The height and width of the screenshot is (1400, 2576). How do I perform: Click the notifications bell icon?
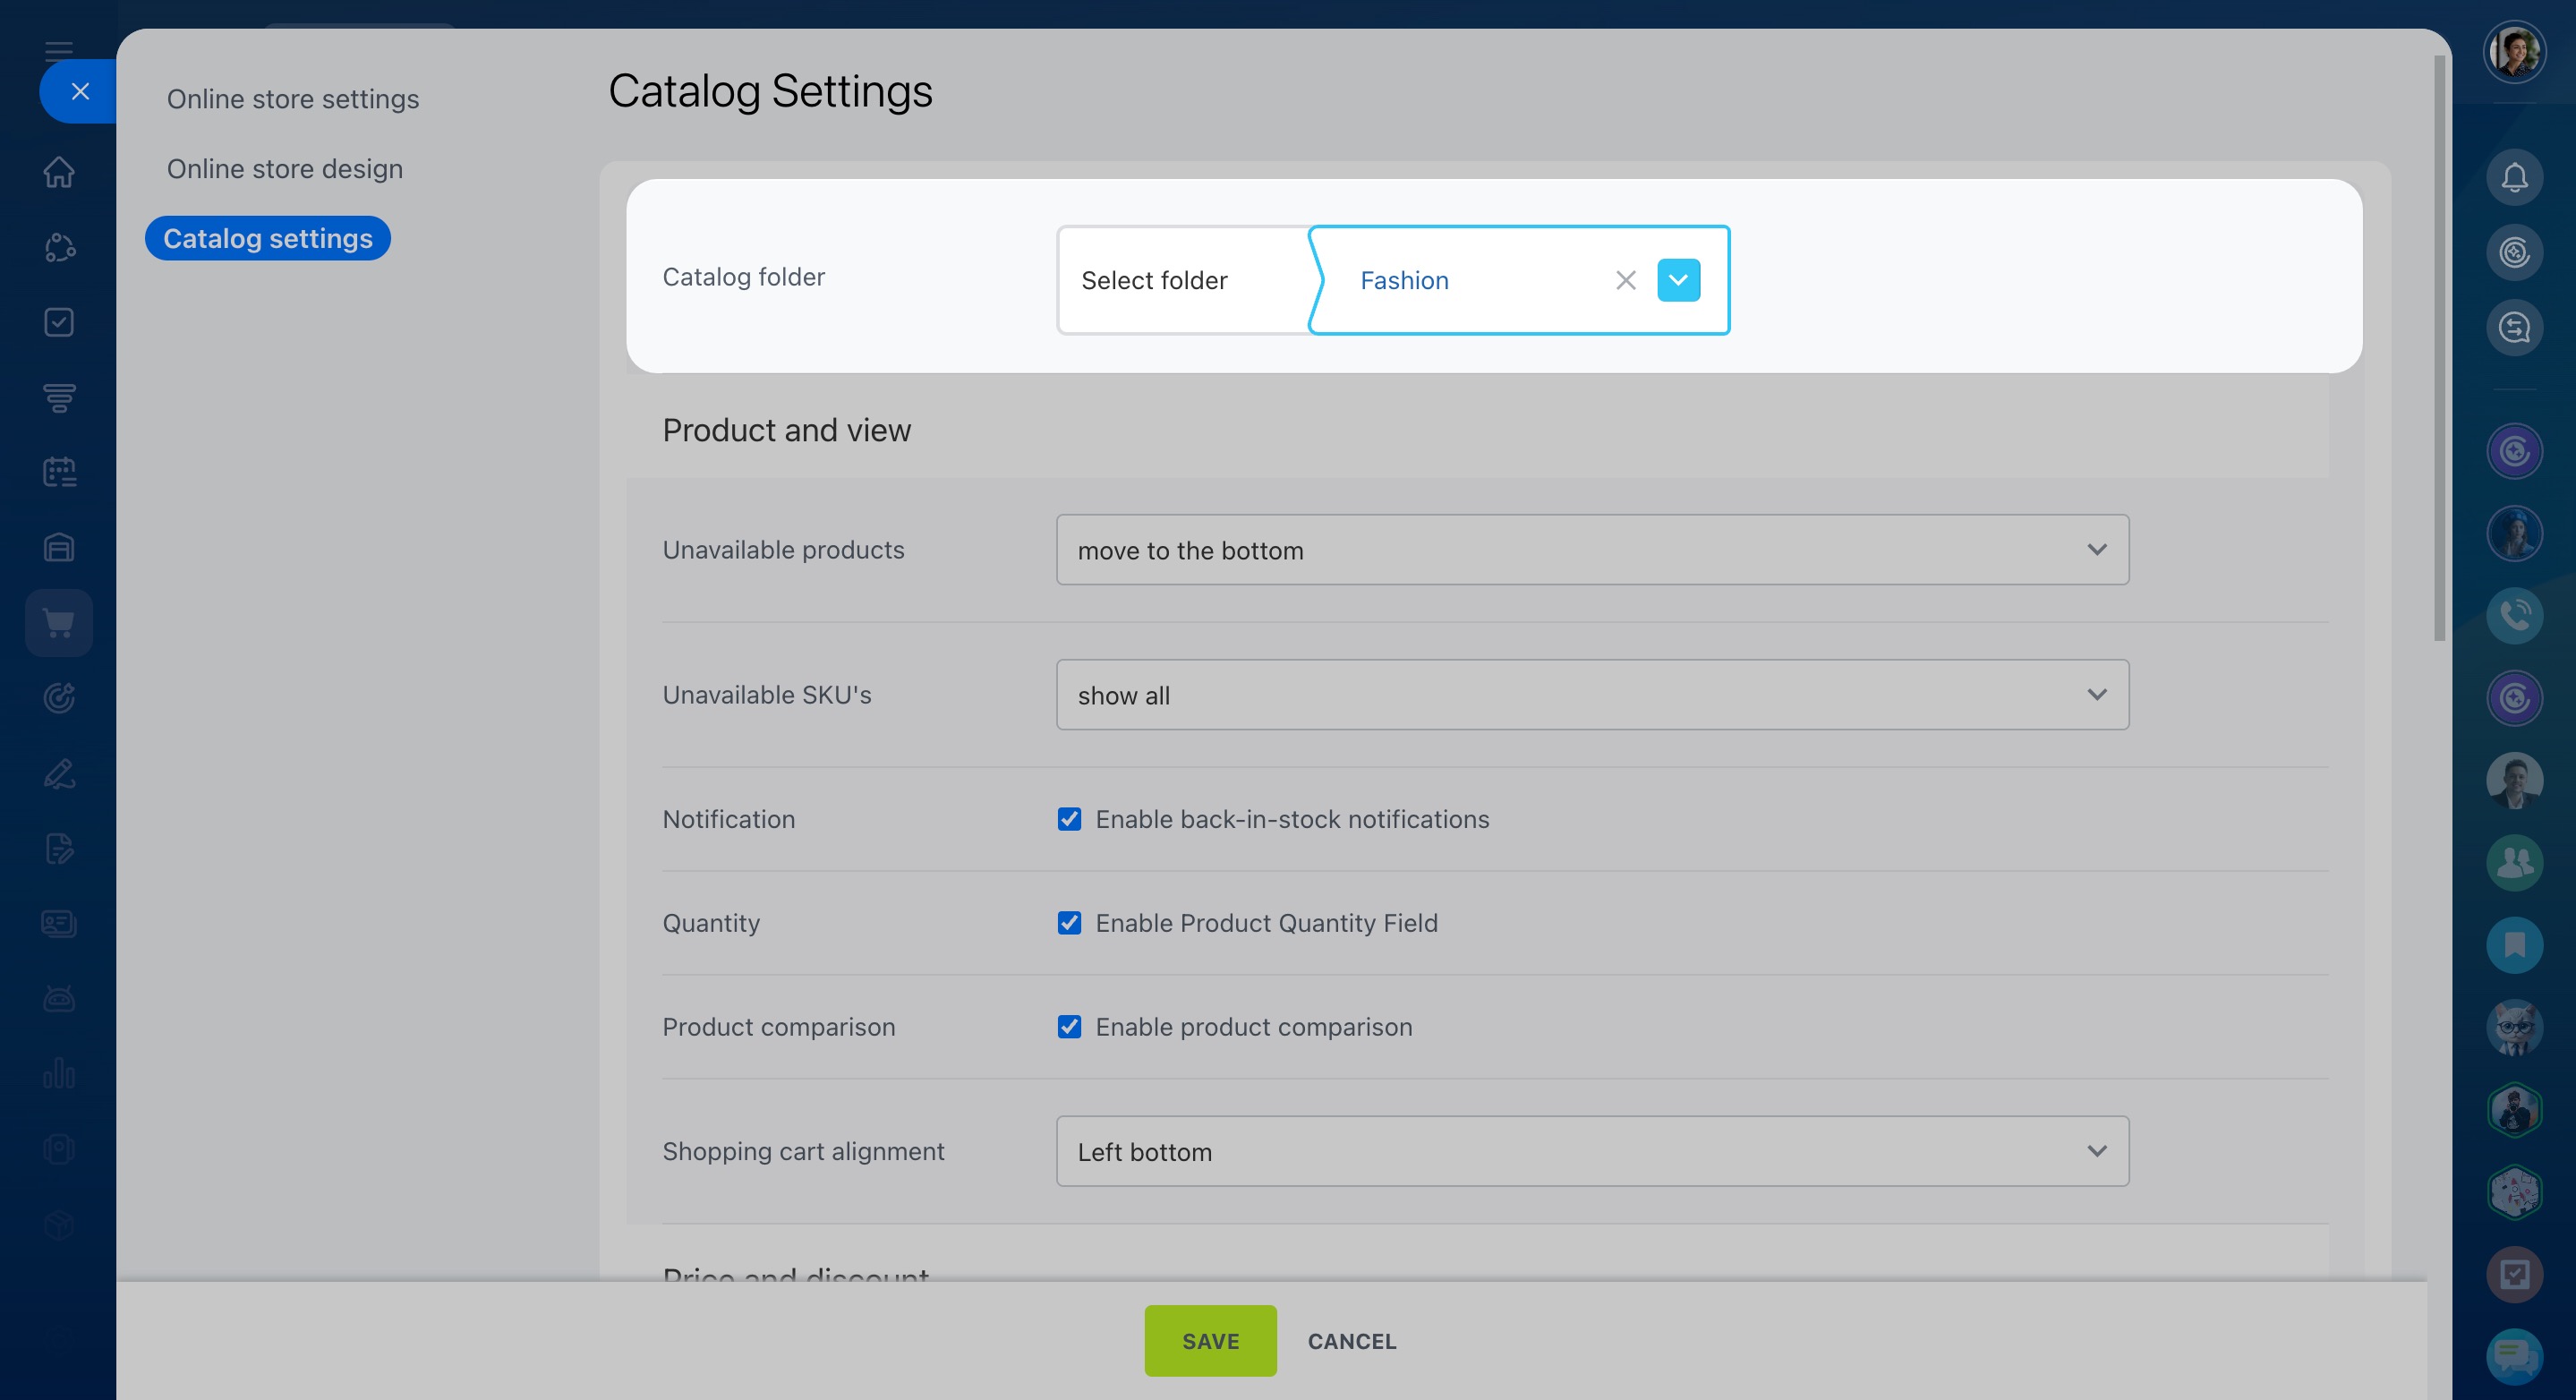[x=2514, y=178]
